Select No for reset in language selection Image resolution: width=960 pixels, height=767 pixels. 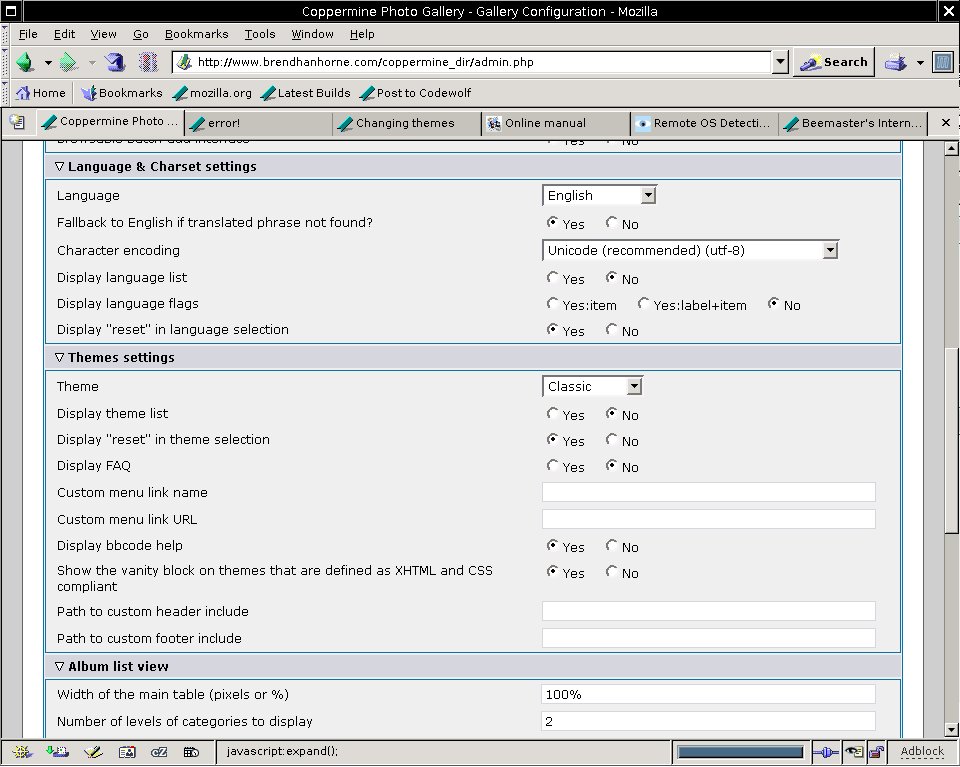(611, 330)
